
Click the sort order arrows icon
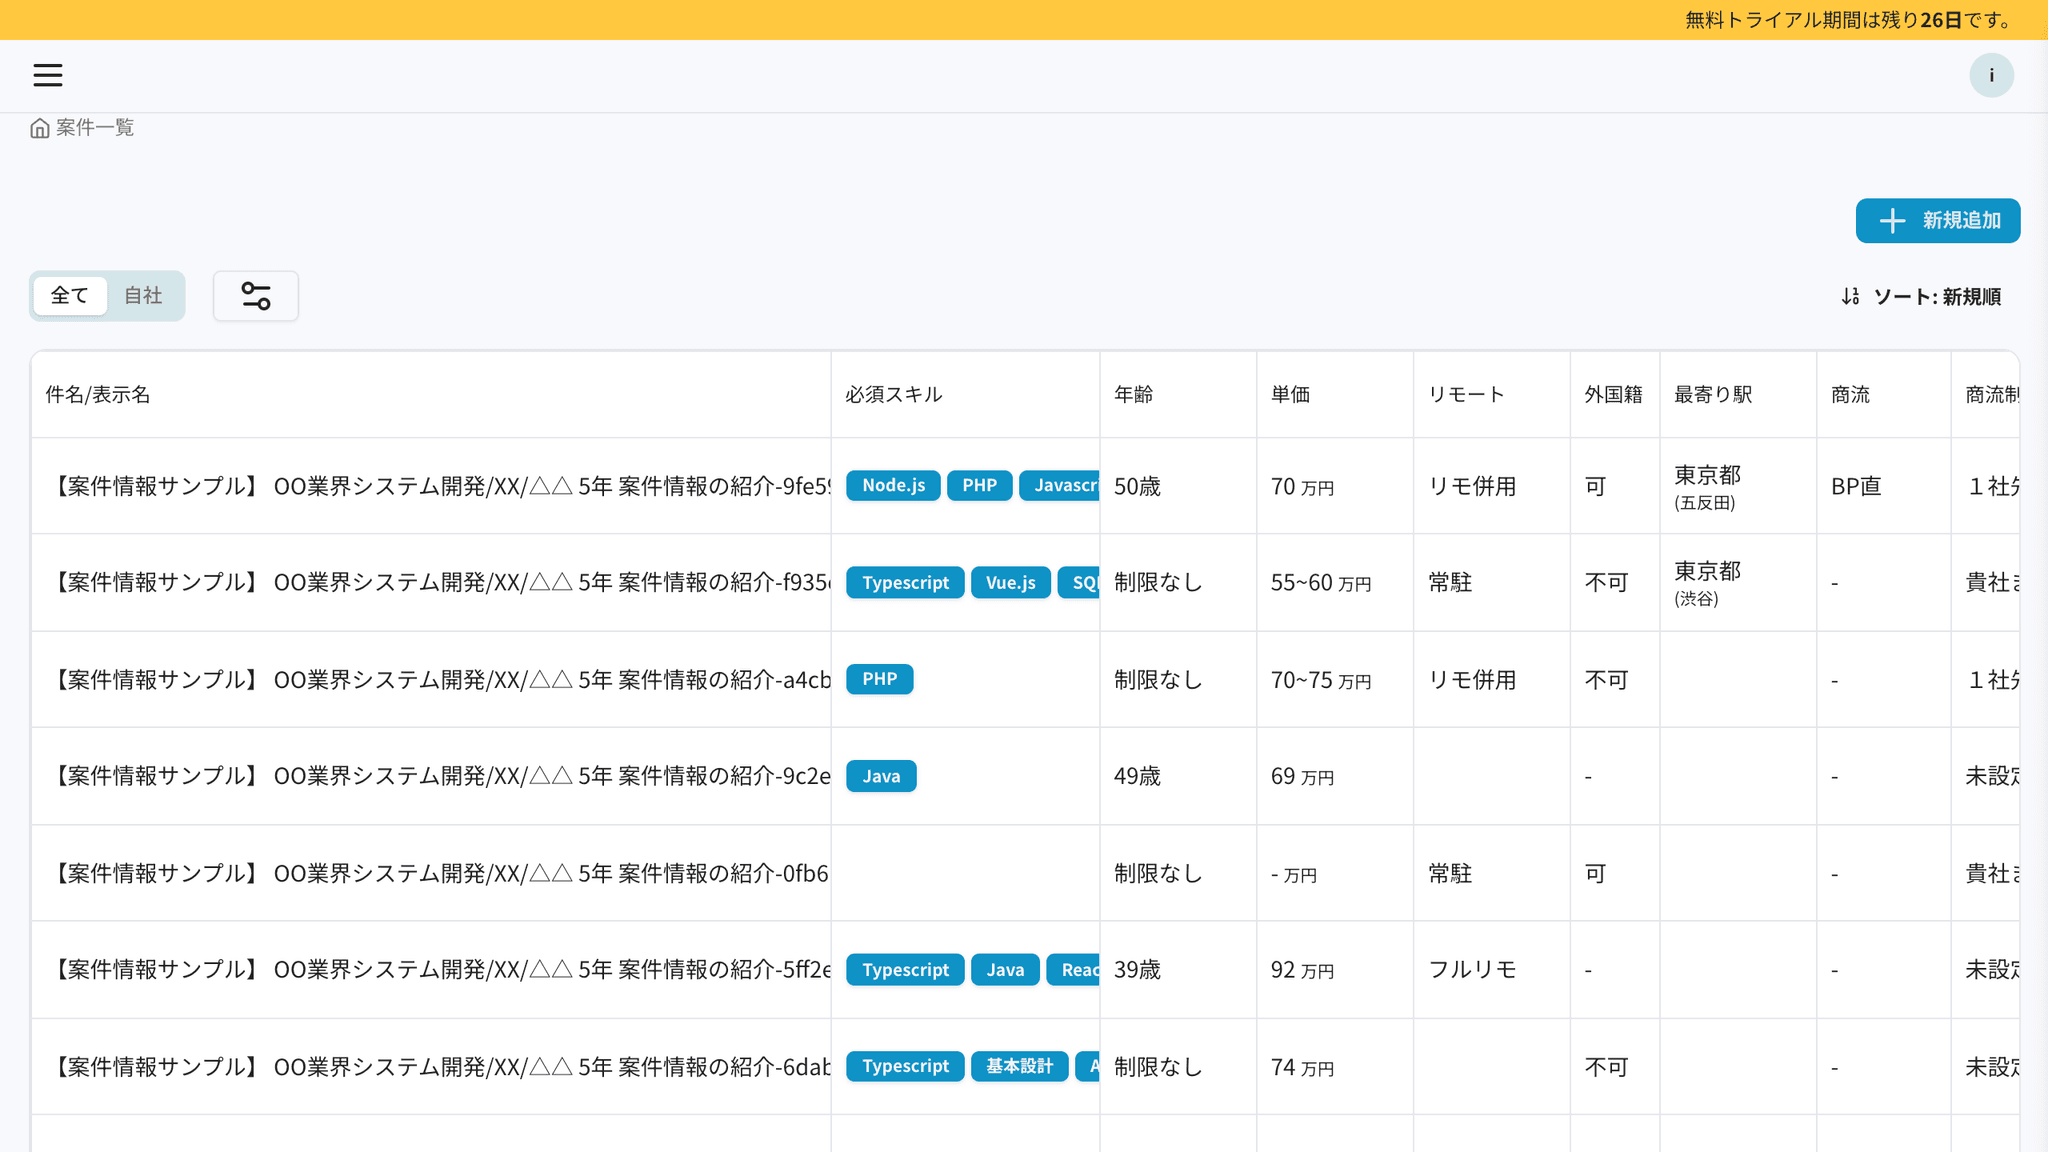1850,297
